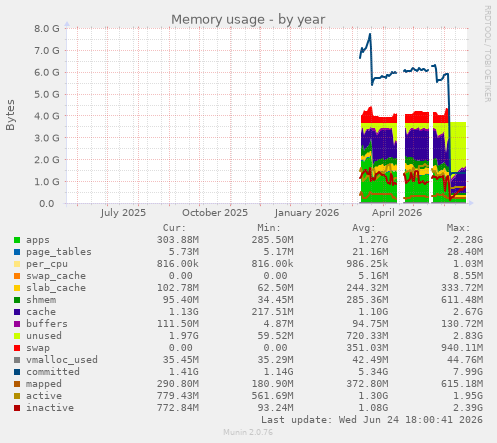Click buffers min value 4.87M
The height and width of the screenshot is (443, 497).
pyautogui.click(x=278, y=324)
